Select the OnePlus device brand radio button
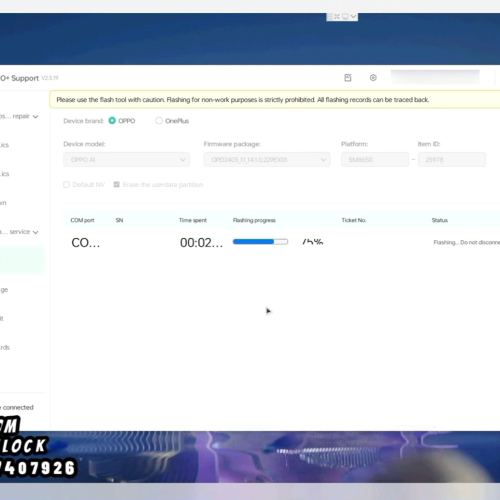 tap(159, 121)
